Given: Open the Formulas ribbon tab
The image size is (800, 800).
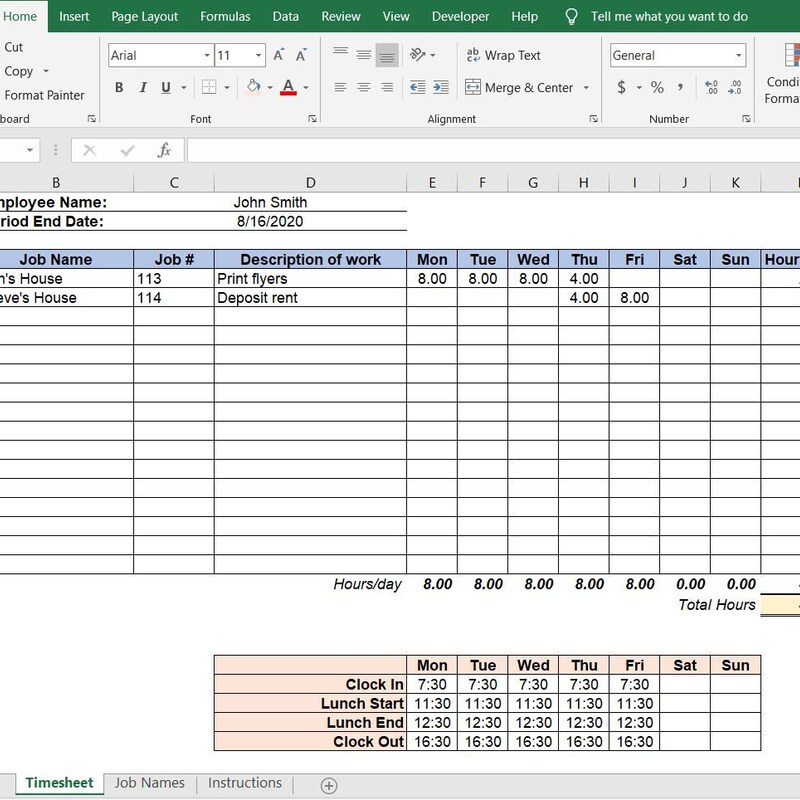Looking at the screenshot, I should pyautogui.click(x=225, y=16).
